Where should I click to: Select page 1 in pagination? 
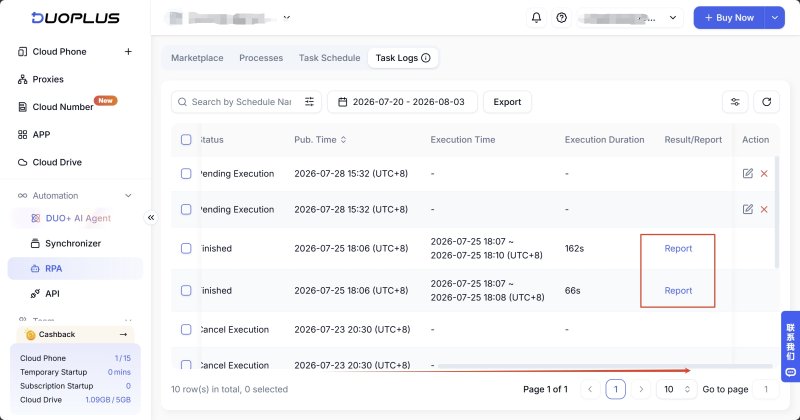coord(616,389)
